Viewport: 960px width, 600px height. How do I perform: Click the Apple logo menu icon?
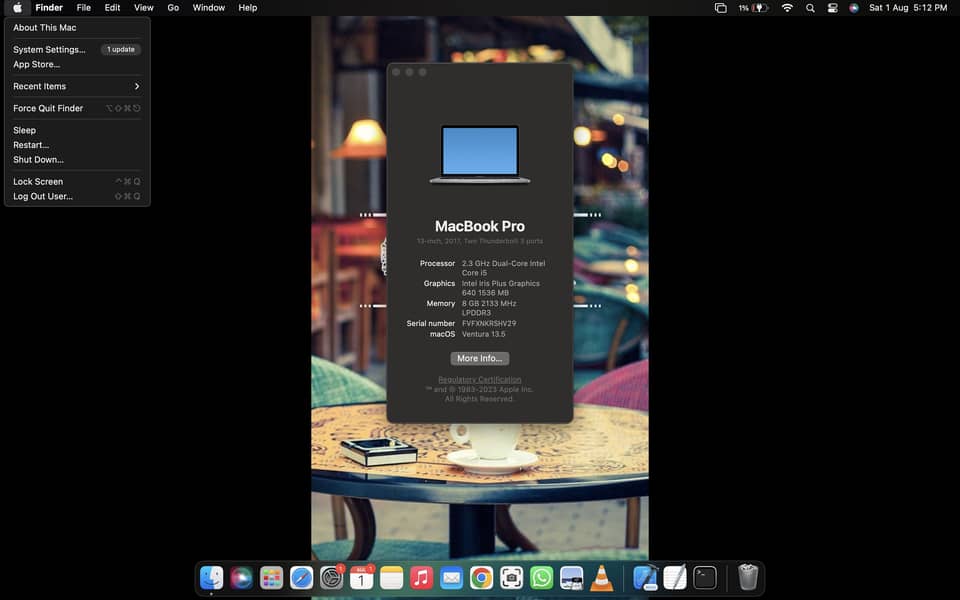(x=18, y=8)
